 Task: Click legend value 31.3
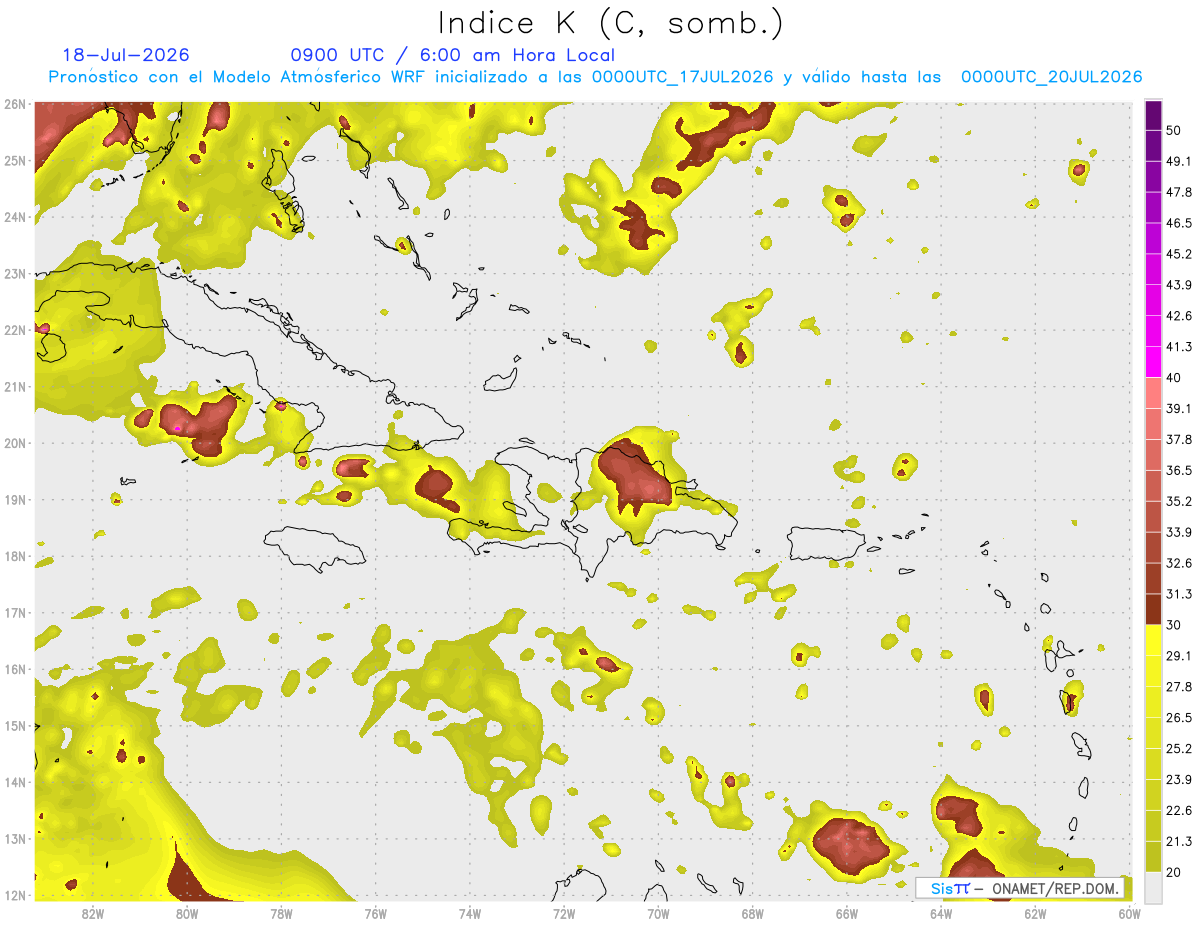(x=1178, y=594)
